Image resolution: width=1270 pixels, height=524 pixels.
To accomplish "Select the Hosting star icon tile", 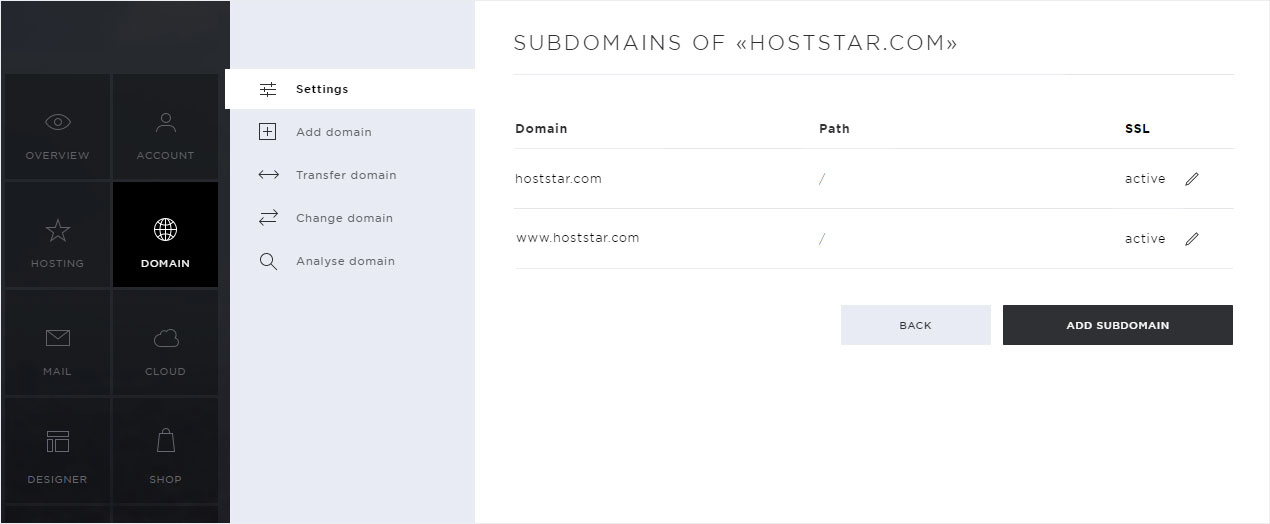I will 57,234.
